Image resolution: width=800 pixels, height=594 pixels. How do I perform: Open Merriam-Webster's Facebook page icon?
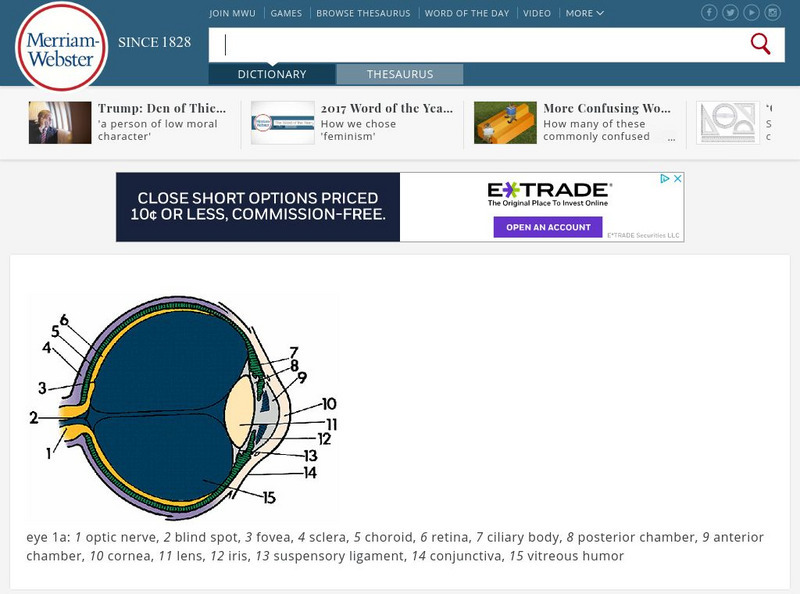coord(709,12)
